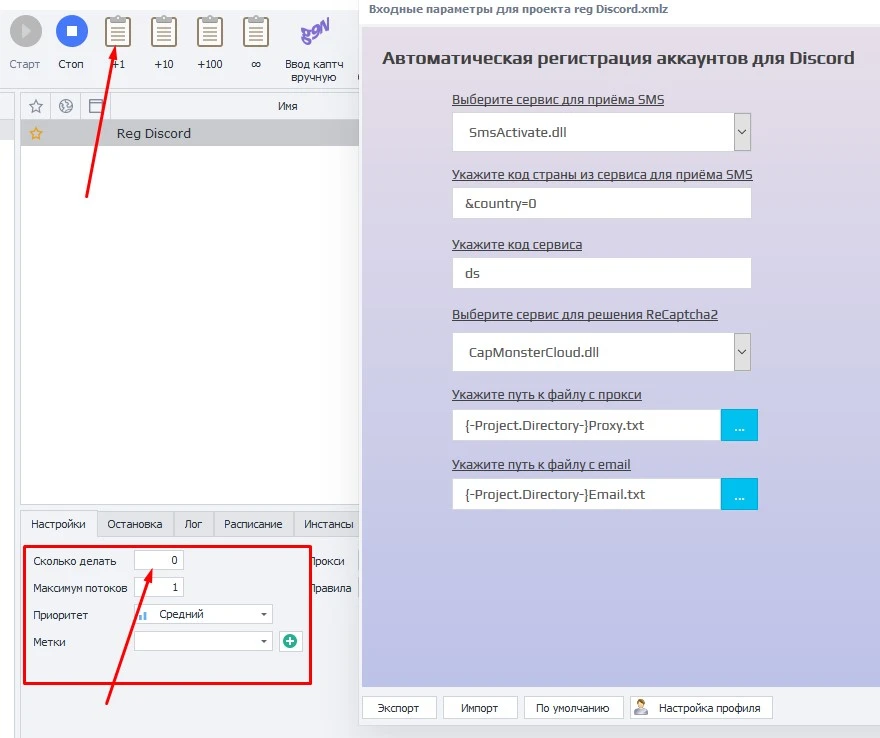Edit the &country=0 country code field
The width and height of the screenshot is (880, 738).
pos(602,203)
